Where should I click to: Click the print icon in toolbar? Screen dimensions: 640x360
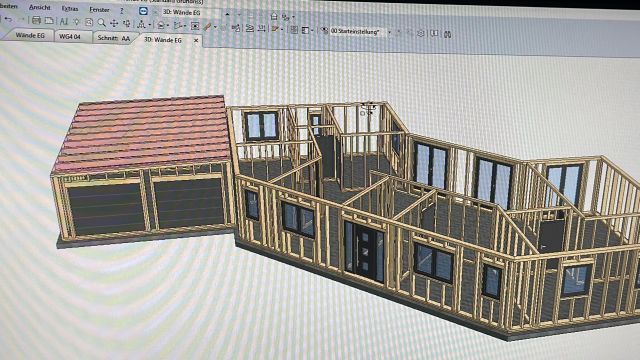pyautogui.click(x=36, y=20)
